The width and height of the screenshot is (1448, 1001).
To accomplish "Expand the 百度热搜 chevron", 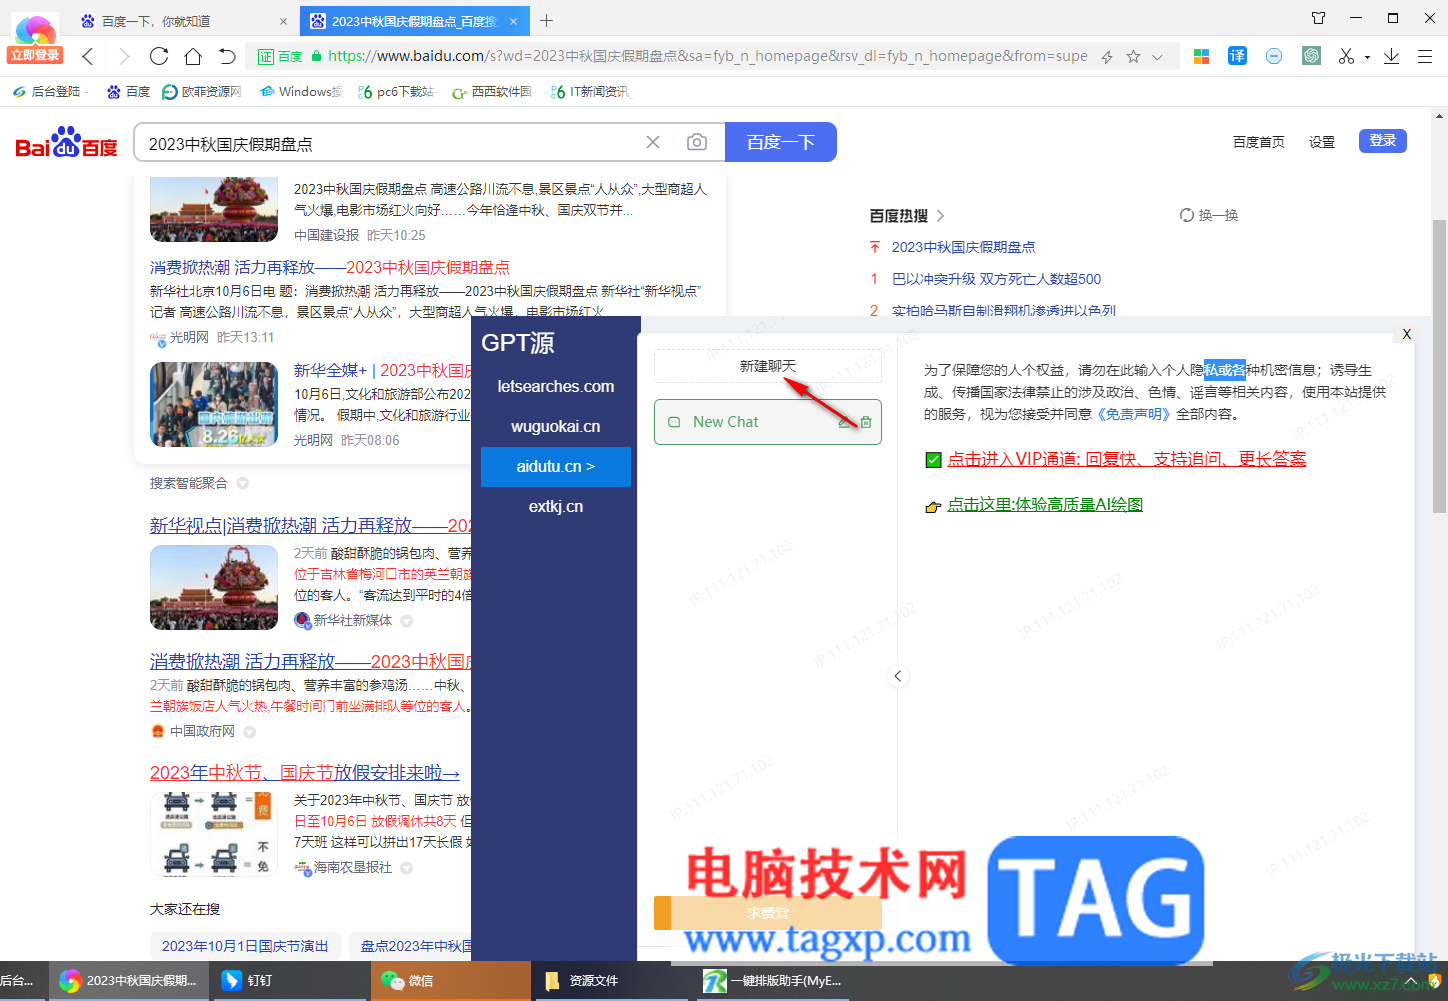I will pyautogui.click(x=941, y=216).
